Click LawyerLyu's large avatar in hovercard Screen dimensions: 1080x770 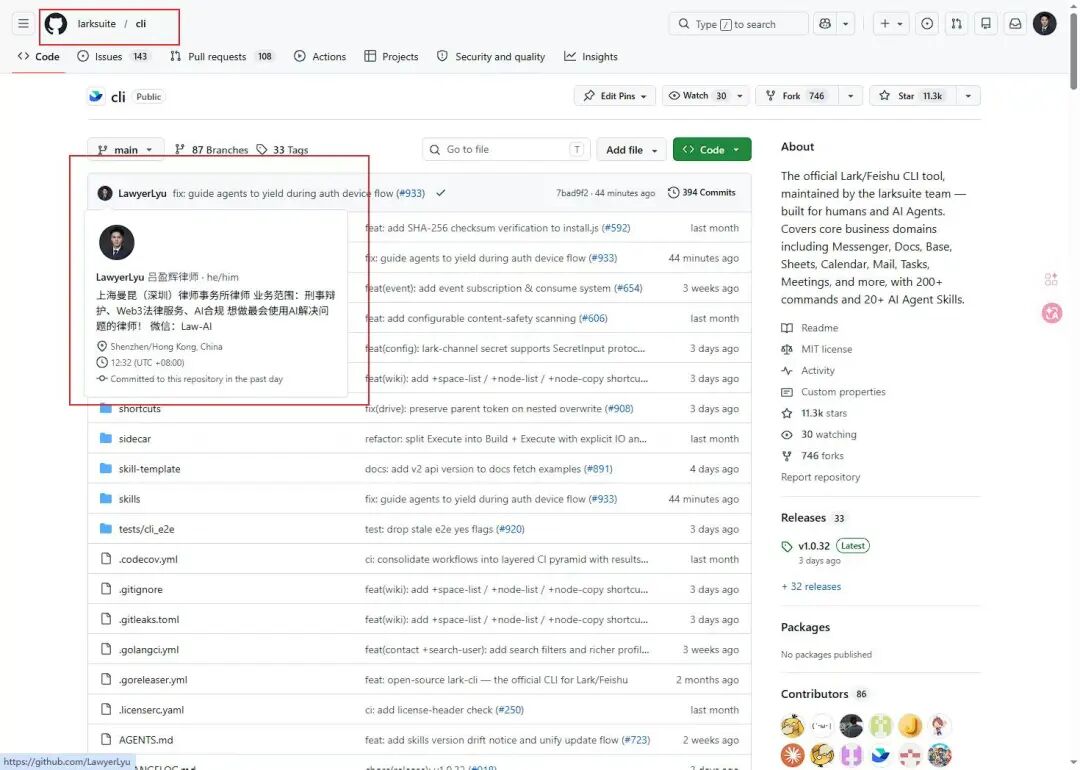(116, 242)
